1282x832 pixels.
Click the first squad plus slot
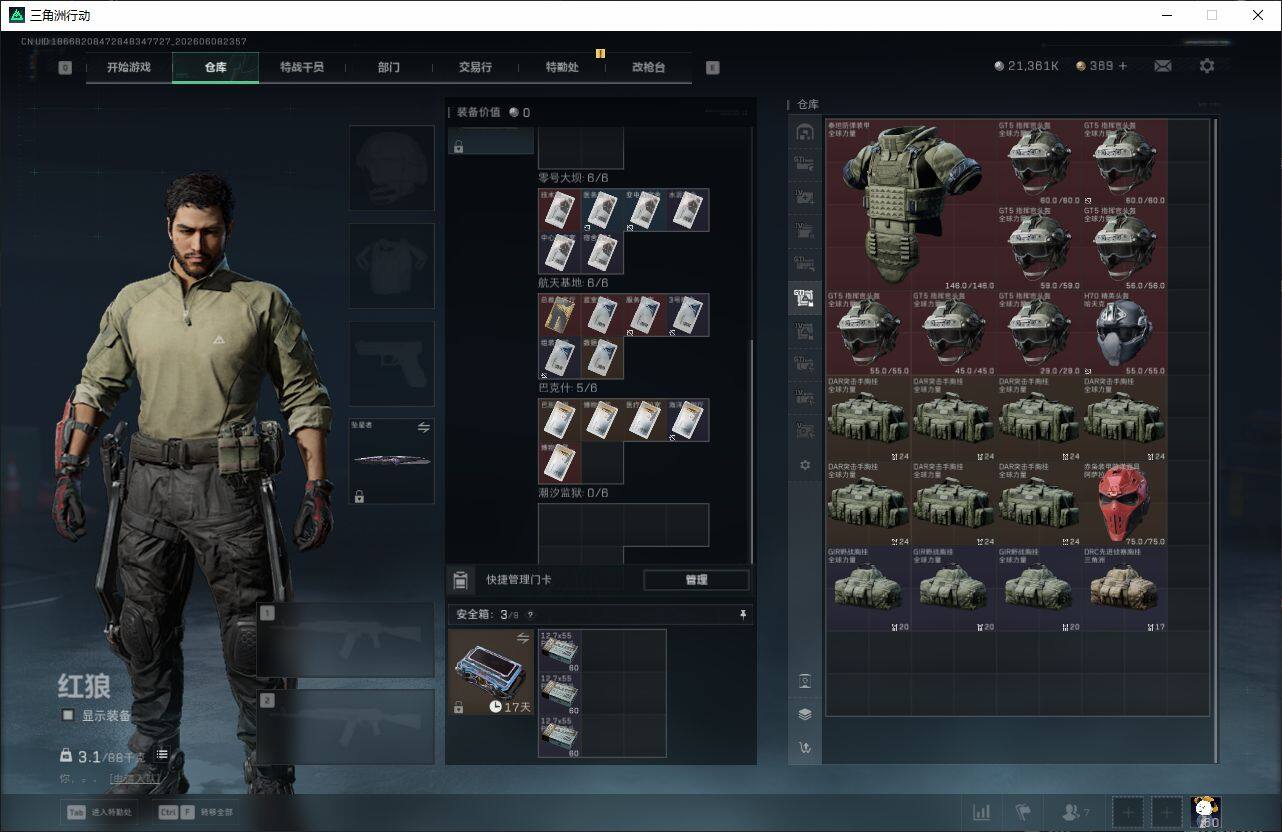coord(1128,812)
